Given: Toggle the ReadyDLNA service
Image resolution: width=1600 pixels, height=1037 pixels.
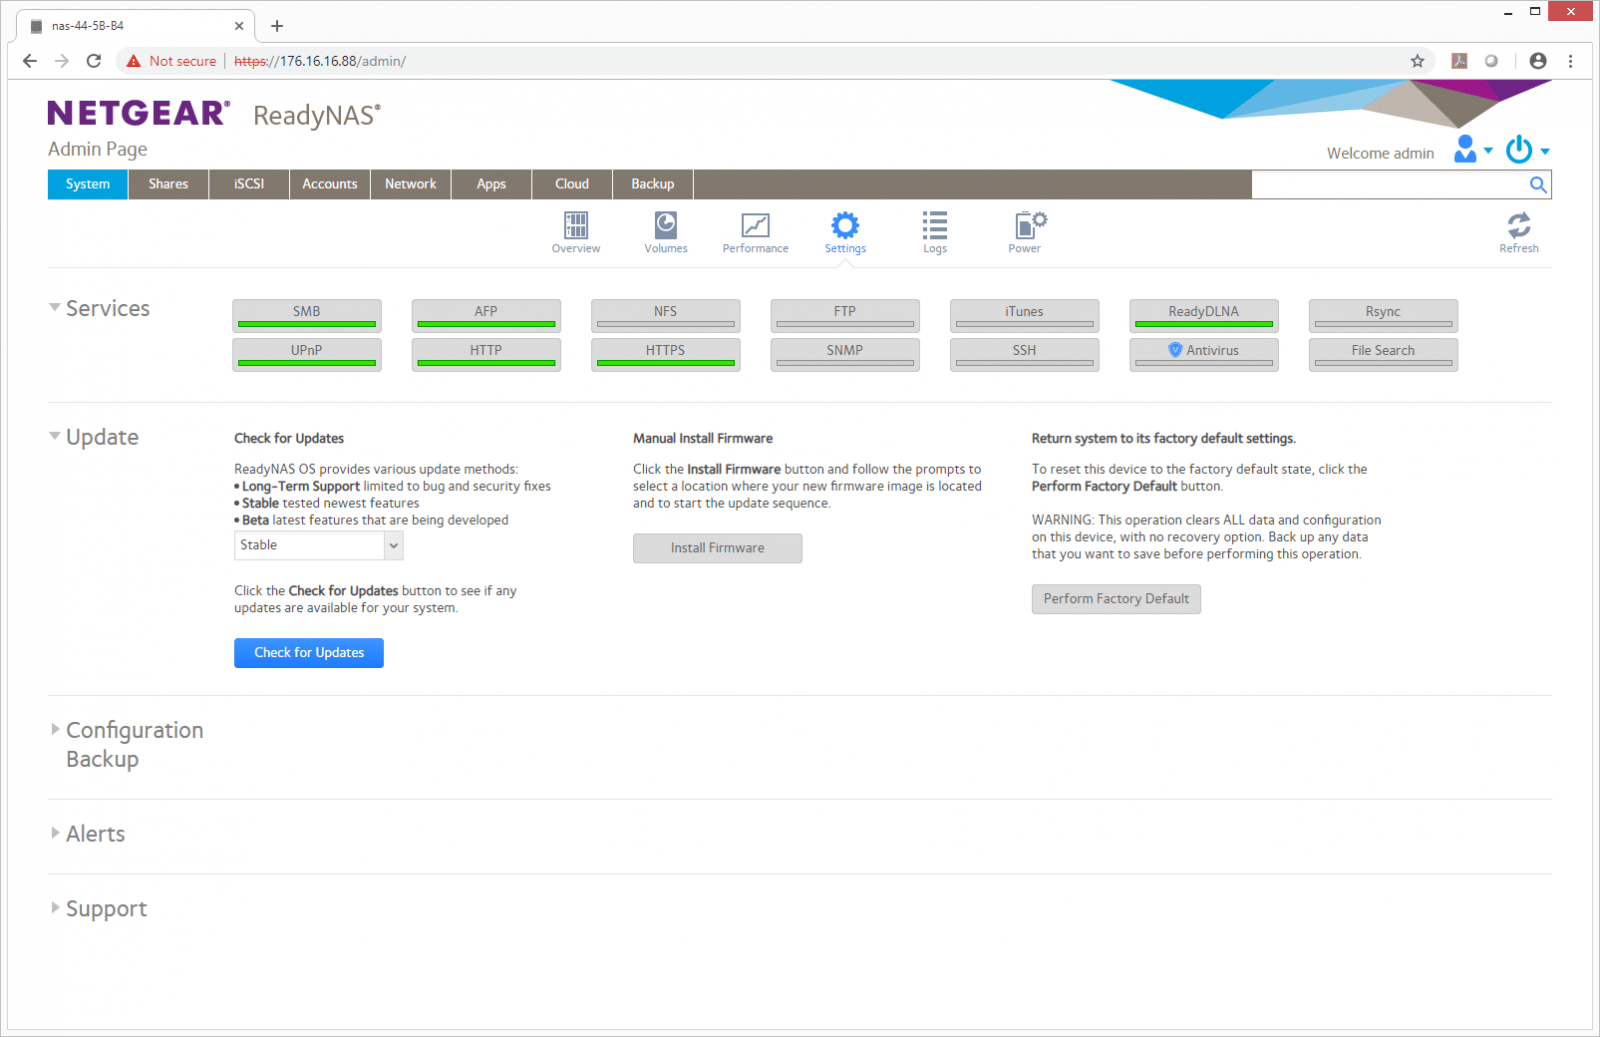Looking at the screenshot, I should pos(1204,315).
